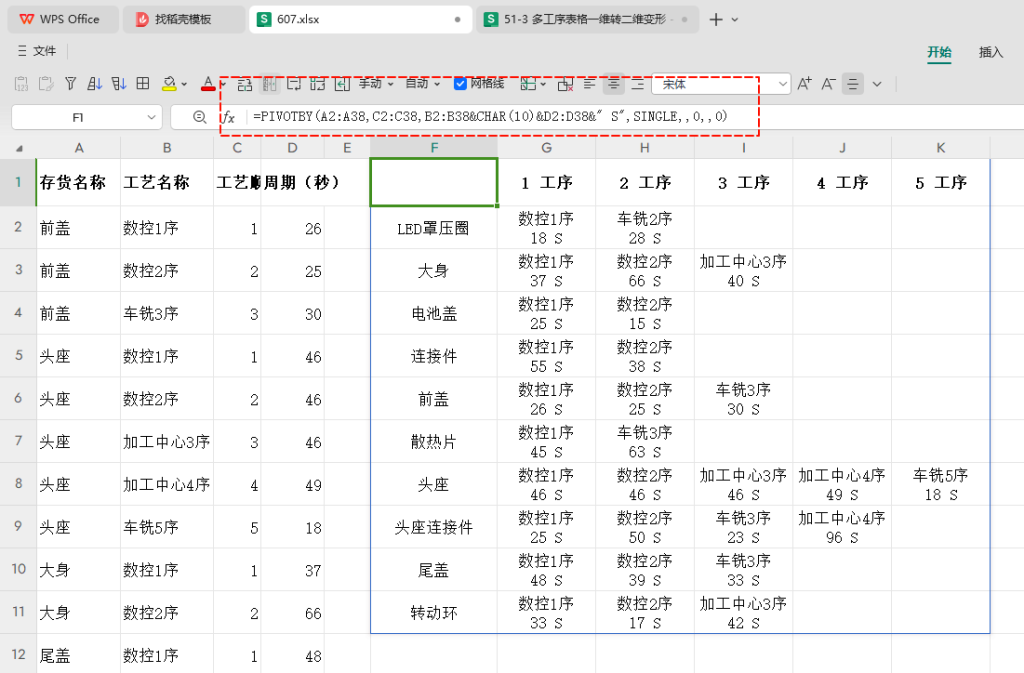Viewport: 1024px width, 673px height.
Task: Click the 工艺名称 header cell
Action: pyautogui.click(x=167, y=182)
